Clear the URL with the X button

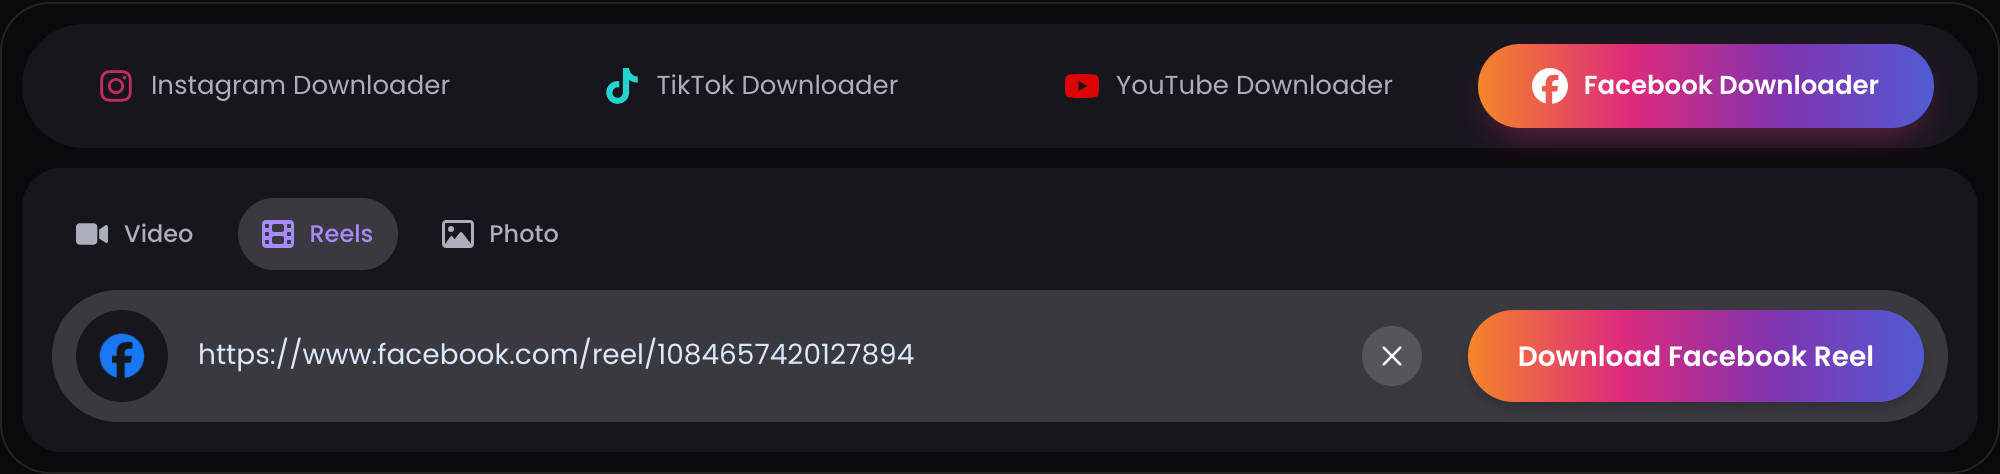[x=1392, y=356]
